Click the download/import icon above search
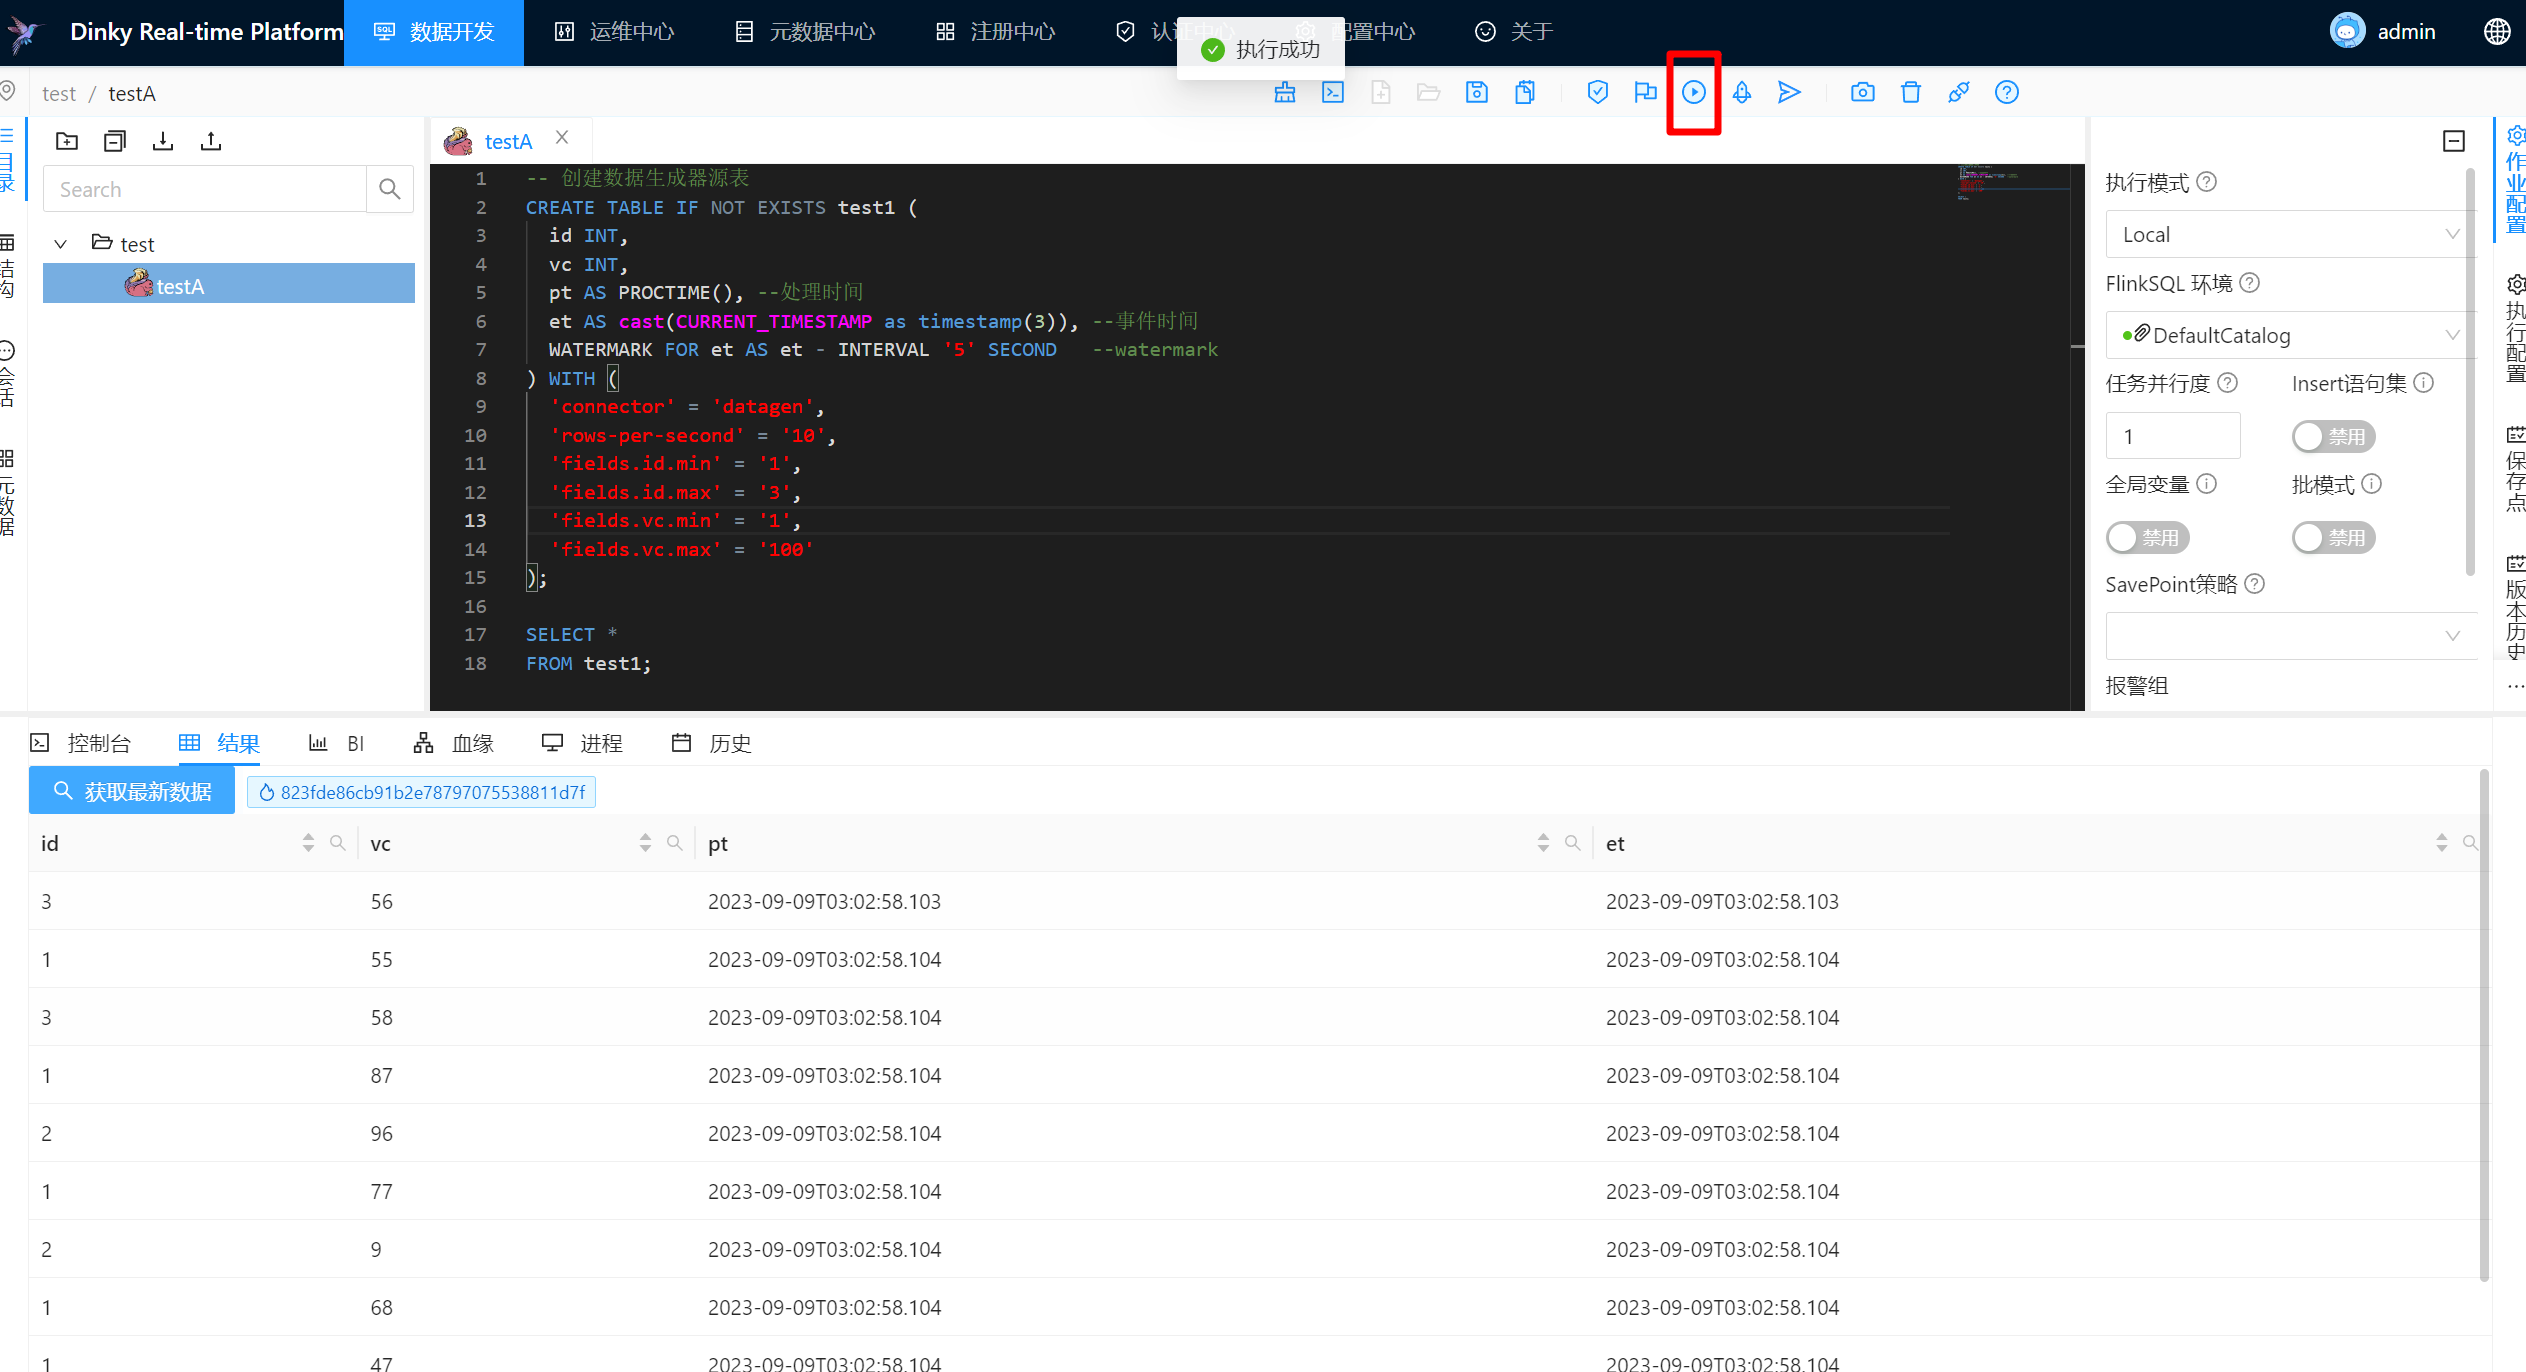Screen dimensions: 2526x1372 click(x=163, y=141)
